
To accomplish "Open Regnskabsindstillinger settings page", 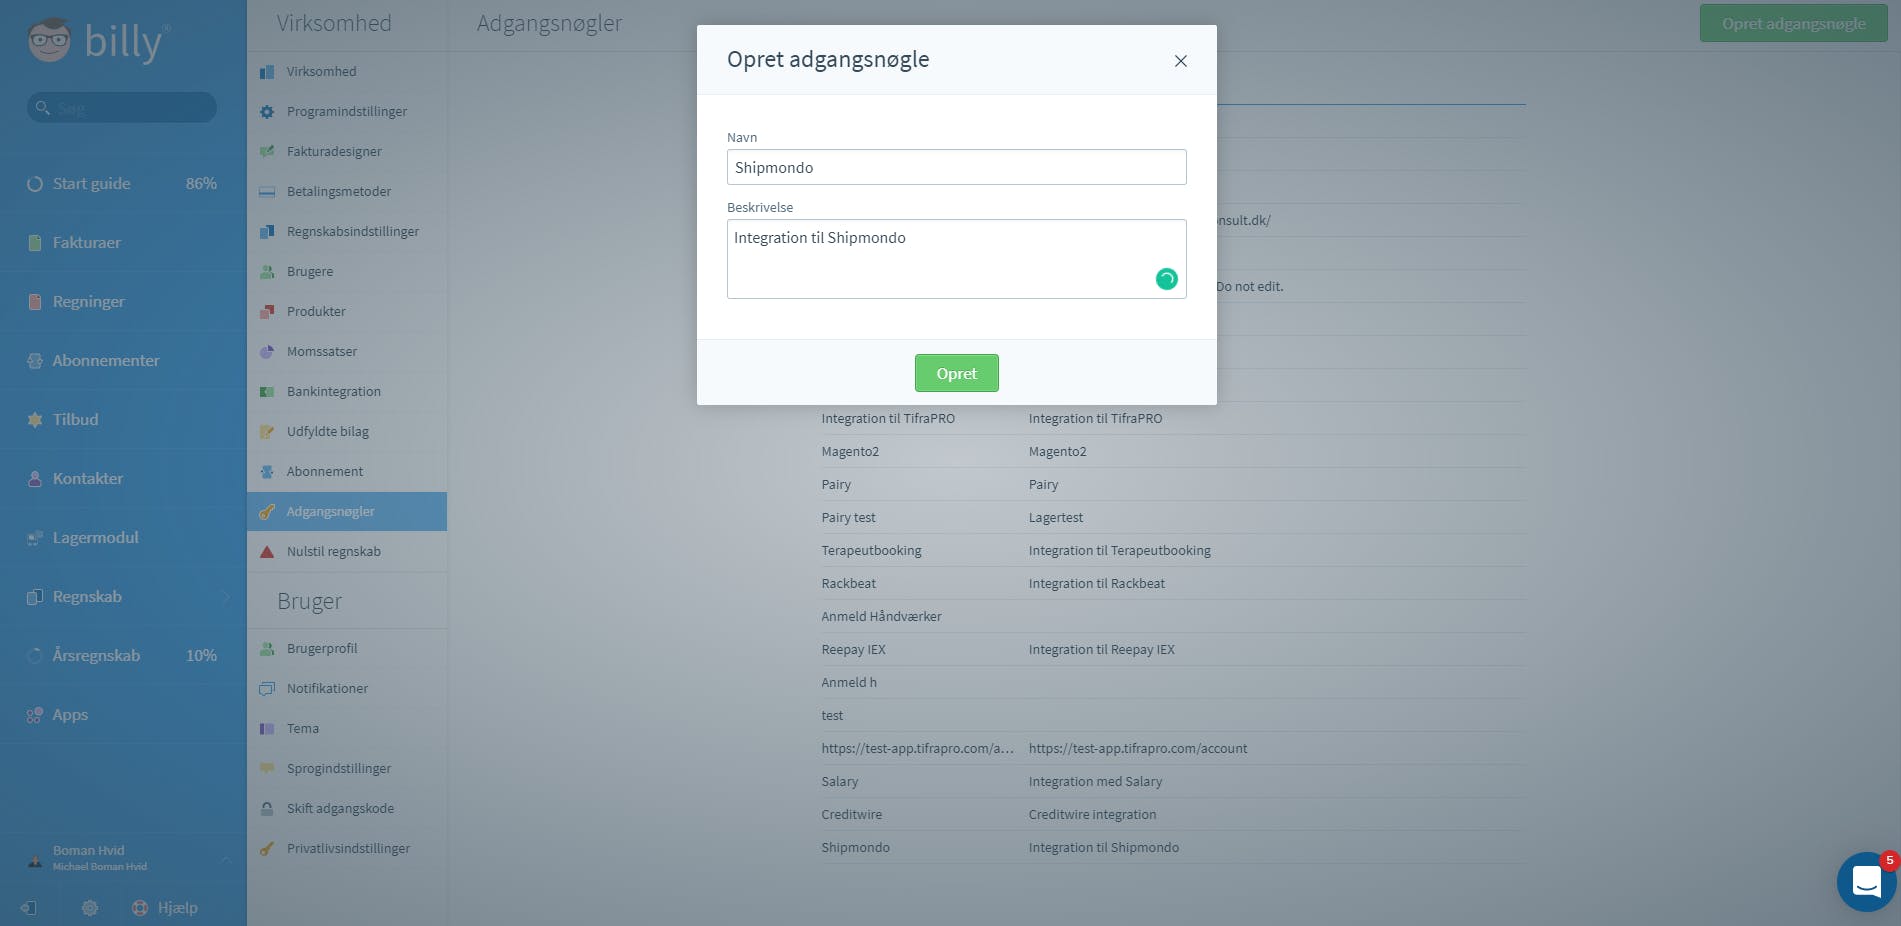I will click(347, 232).
